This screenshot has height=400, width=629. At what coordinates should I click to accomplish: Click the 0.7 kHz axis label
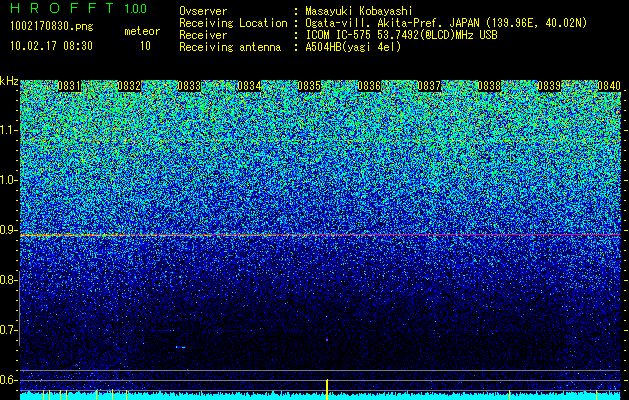(8, 330)
